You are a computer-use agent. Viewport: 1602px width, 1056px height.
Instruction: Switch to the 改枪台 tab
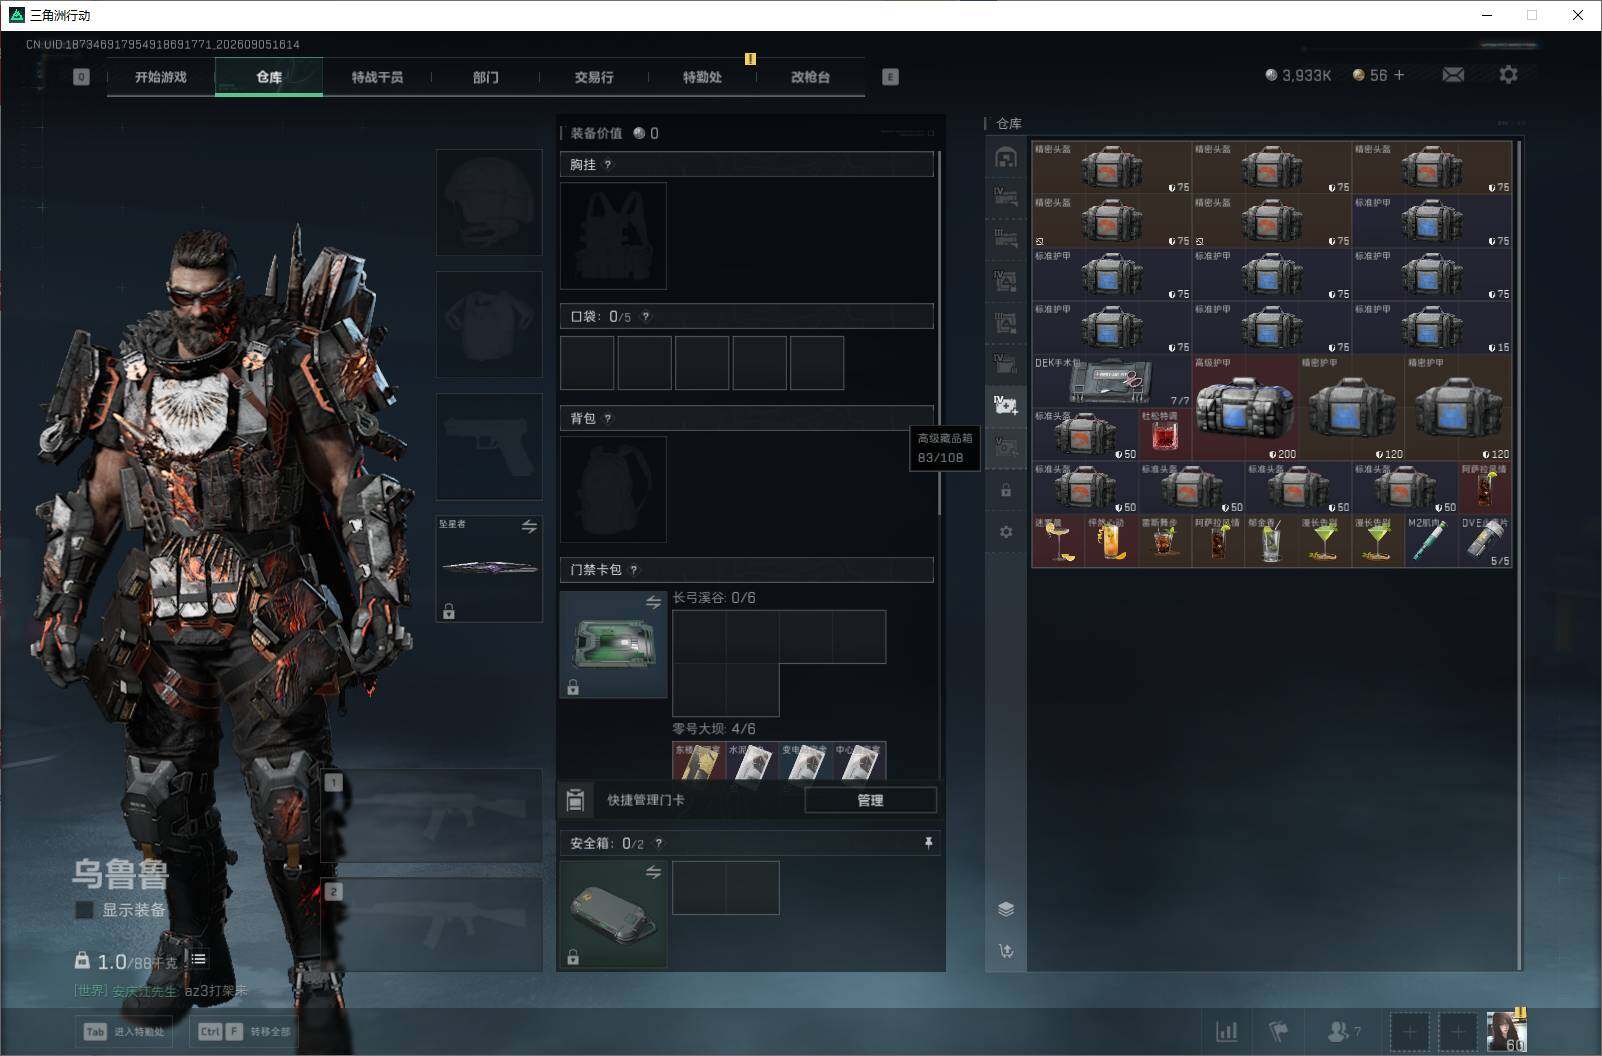coord(810,77)
